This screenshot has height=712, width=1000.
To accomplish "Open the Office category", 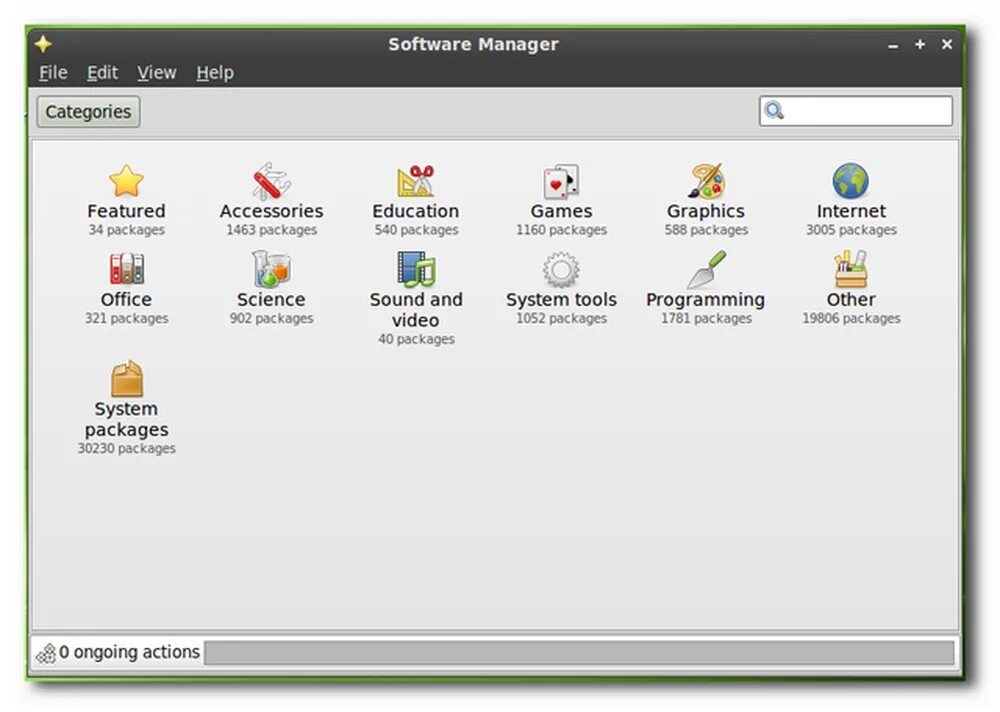I will pyautogui.click(x=126, y=283).
